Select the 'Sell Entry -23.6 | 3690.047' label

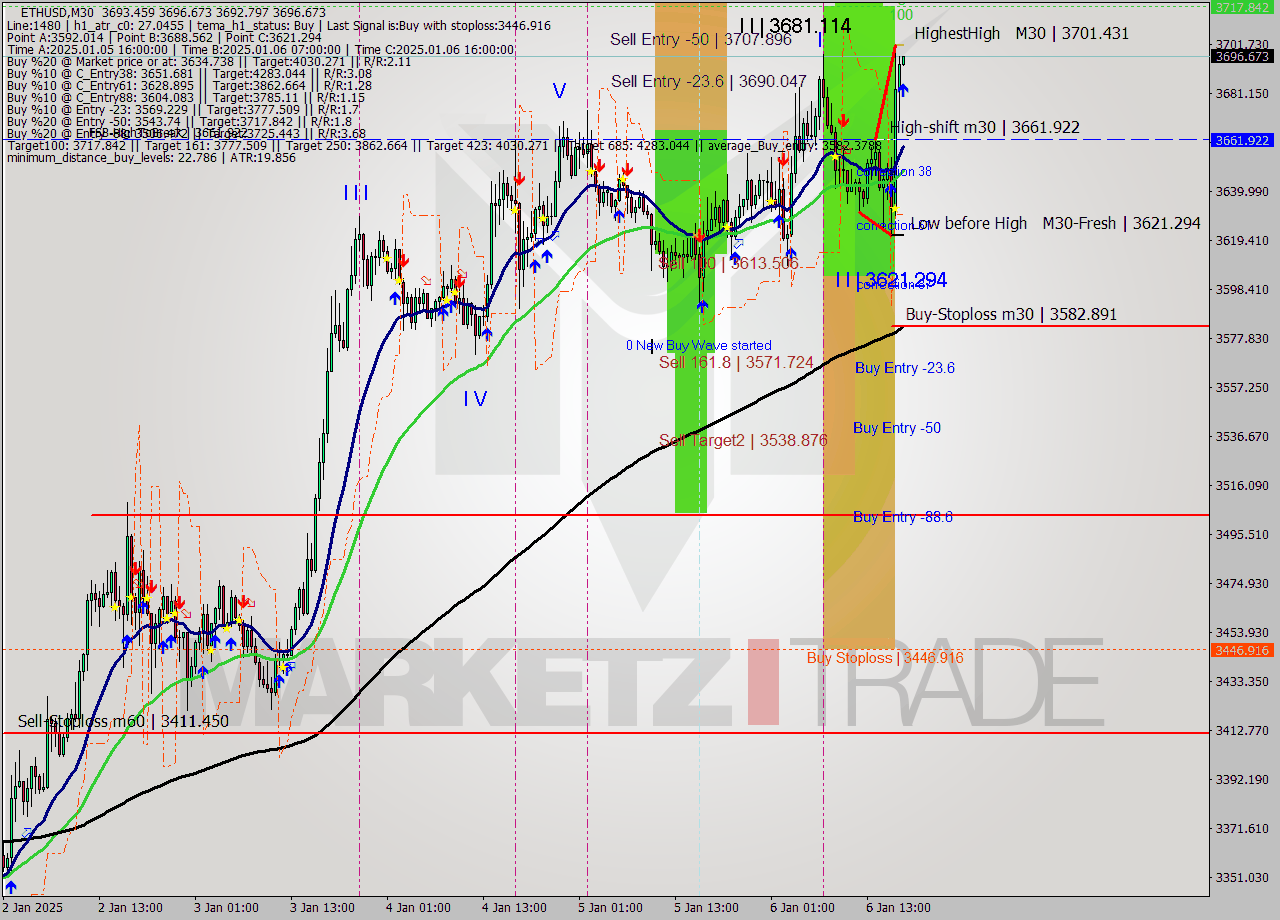click(709, 81)
